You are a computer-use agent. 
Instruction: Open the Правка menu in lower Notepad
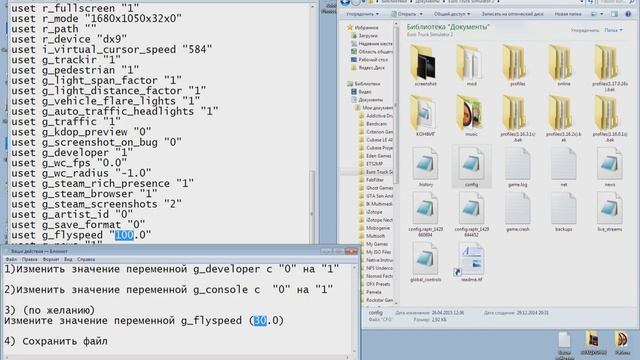pyautogui.click(x=29, y=259)
